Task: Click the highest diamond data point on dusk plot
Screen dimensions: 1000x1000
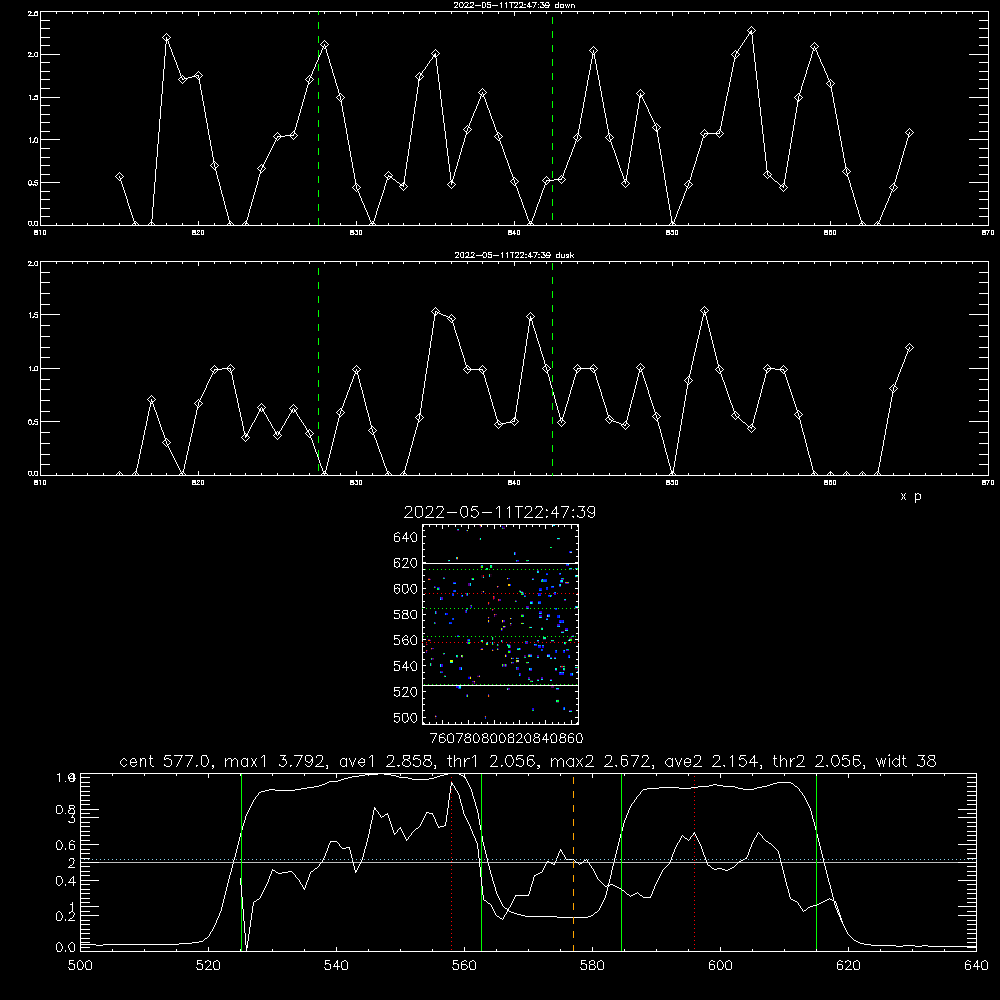Action: [704, 311]
